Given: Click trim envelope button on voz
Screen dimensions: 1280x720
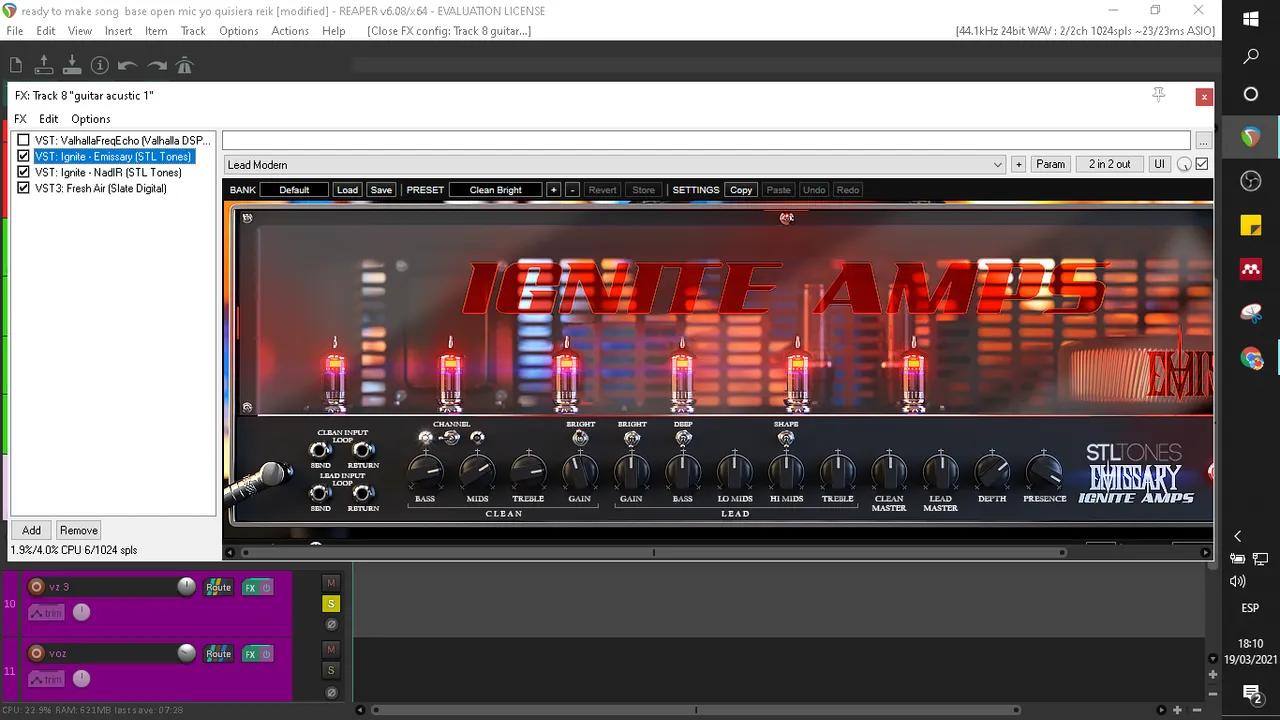Looking at the screenshot, I should click(x=46, y=679).
